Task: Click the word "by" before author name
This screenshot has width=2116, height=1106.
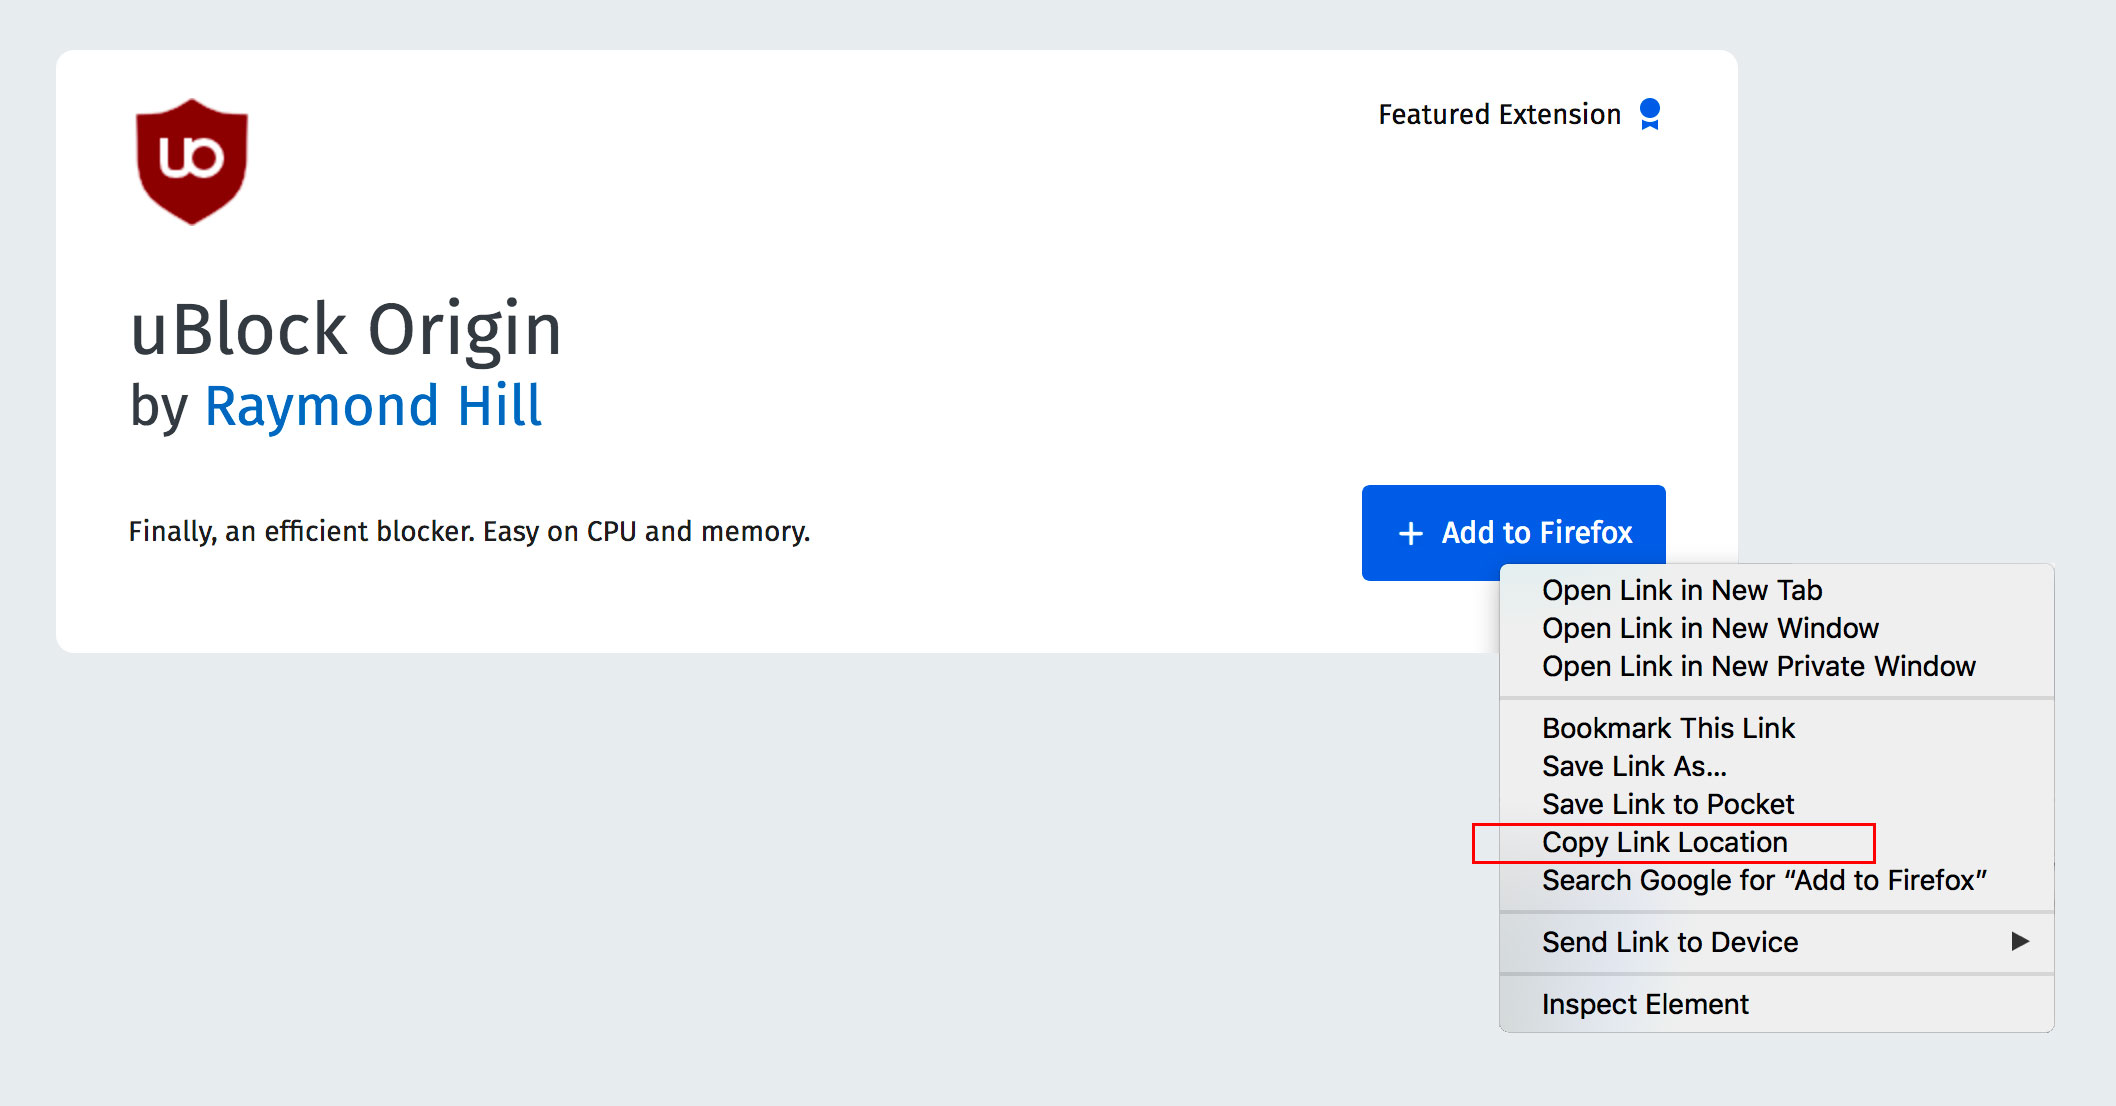Action: tap(158, 408)
